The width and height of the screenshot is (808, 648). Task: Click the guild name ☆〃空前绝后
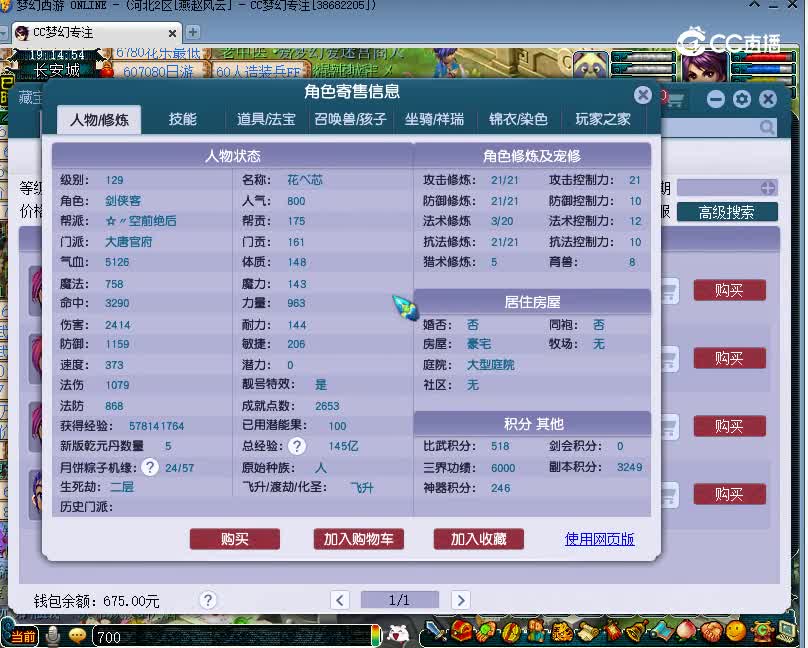141,221
